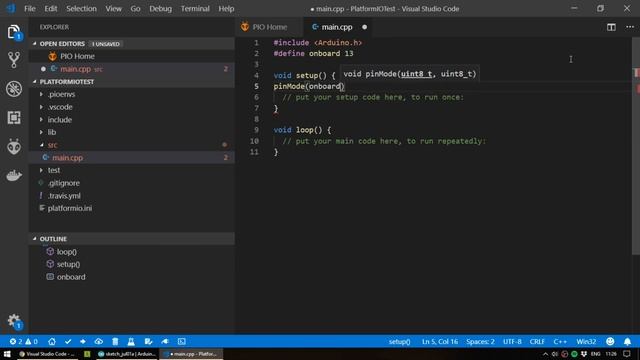This screenshot has width=640, height=360.
Task: Expand the lib folder
Action: 131,132
